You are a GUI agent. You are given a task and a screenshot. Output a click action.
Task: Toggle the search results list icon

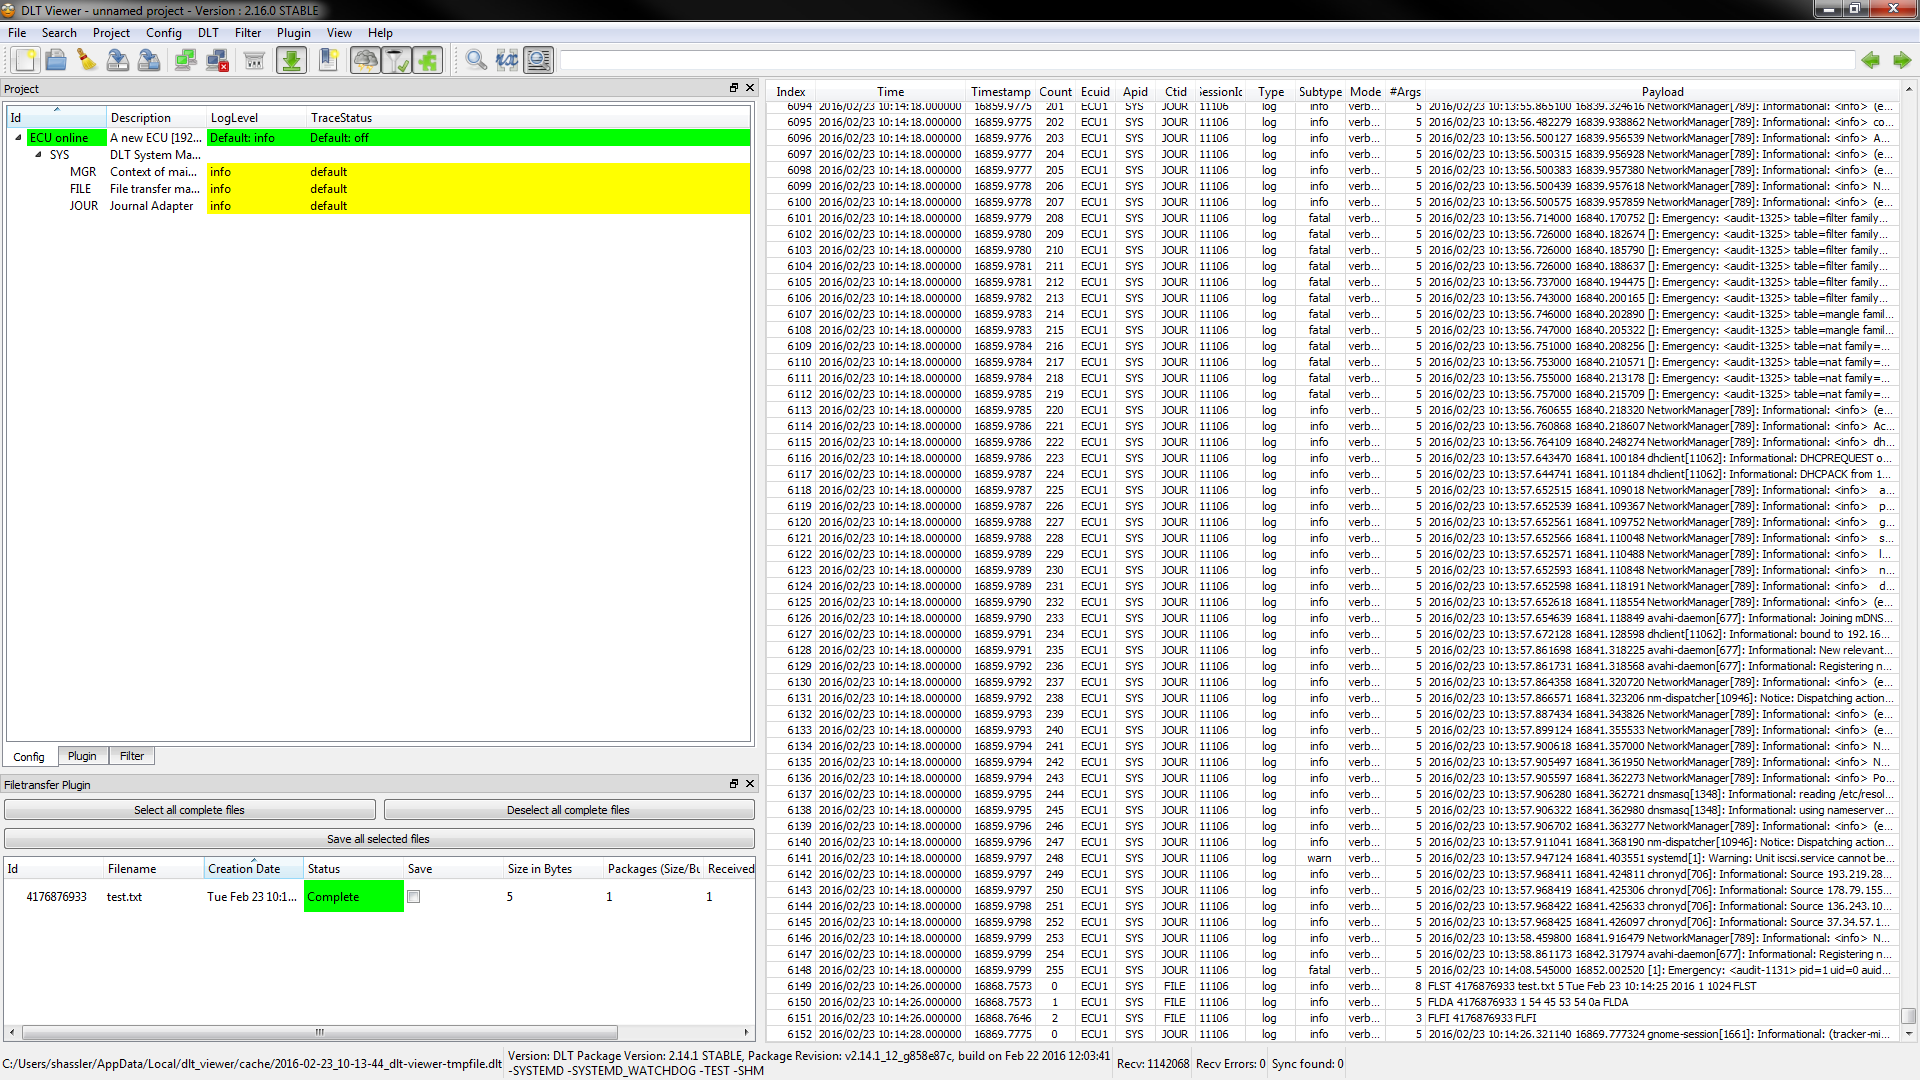(538, 61)
